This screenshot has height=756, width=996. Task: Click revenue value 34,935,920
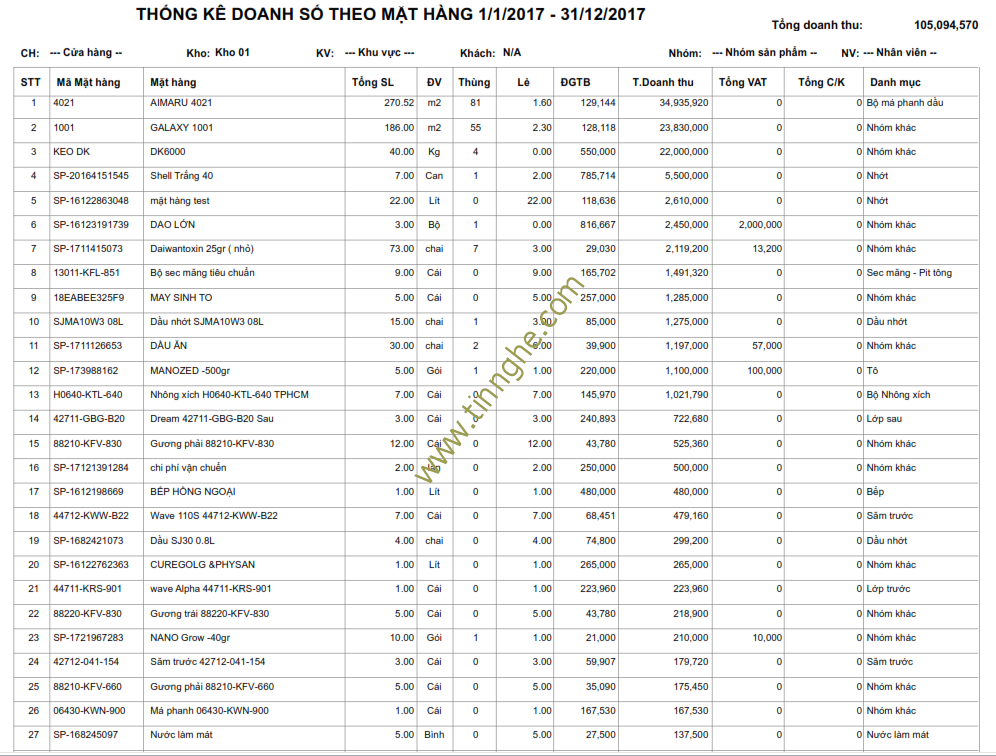(683, 103)
